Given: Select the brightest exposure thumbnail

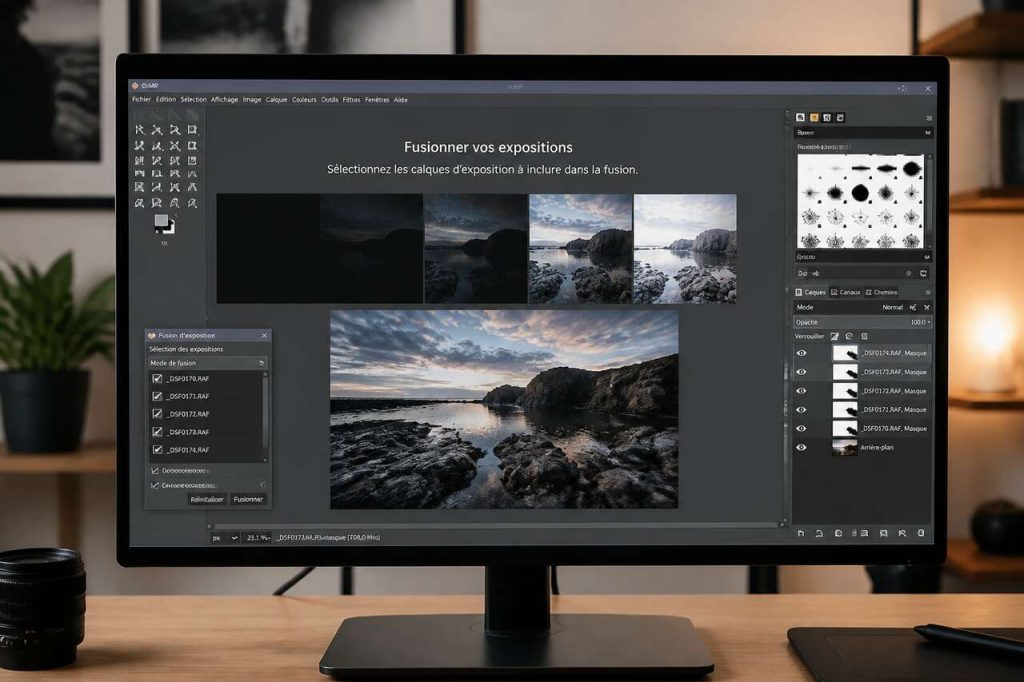Looking at the screenshot, I should coord(685,248).
